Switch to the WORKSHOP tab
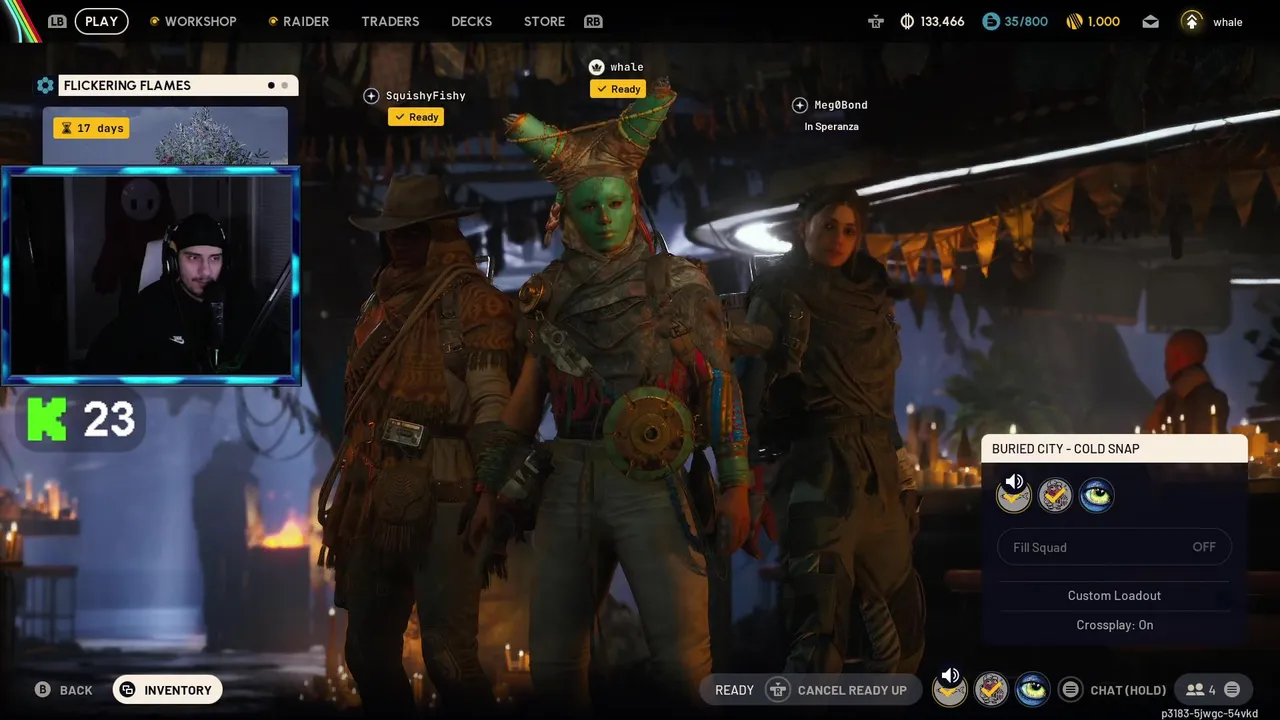This screenshot has height=720, width=1280. (193, 21)
